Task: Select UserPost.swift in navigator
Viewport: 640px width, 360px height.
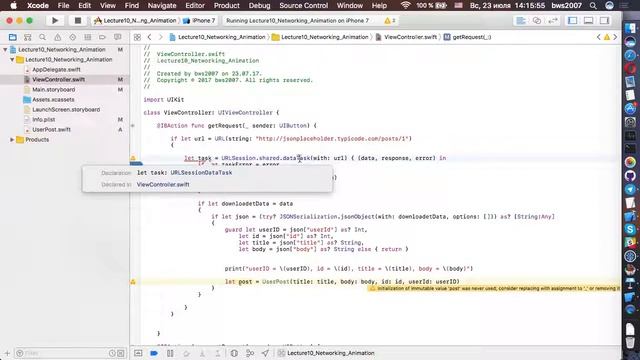Action: pyautogui.click(x=51, y=129)
